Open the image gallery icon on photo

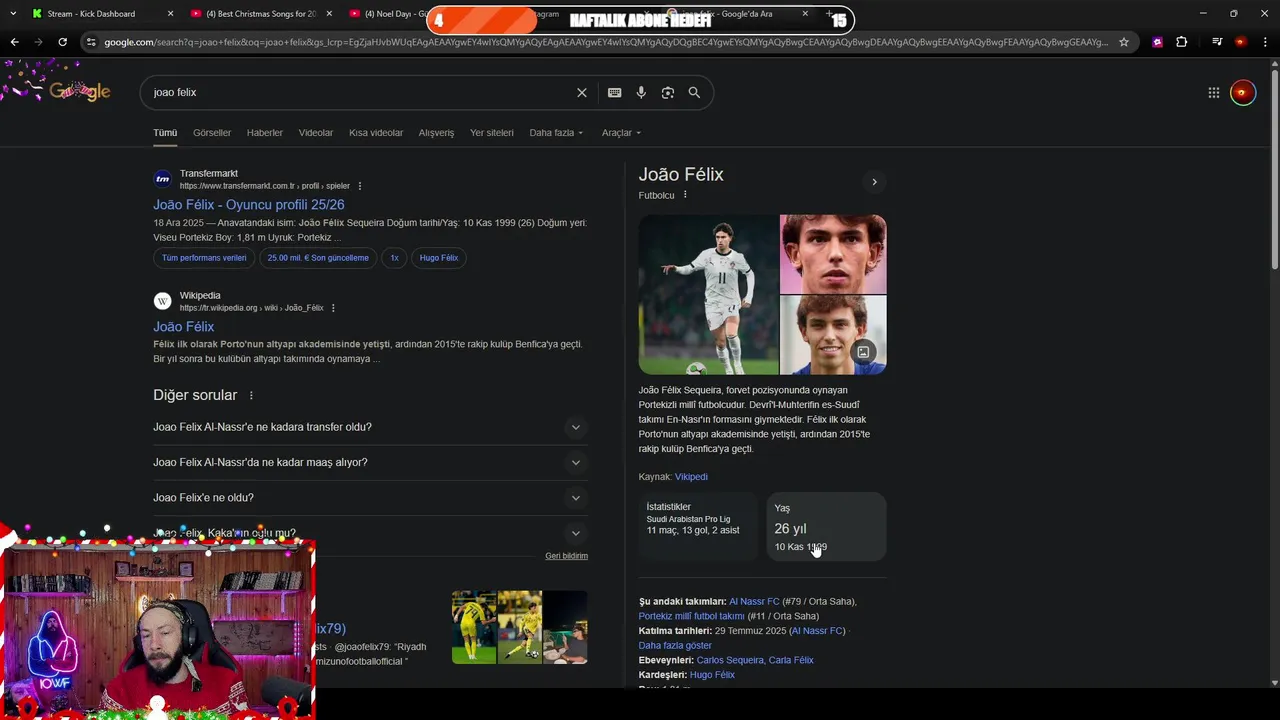click(863, 352)
